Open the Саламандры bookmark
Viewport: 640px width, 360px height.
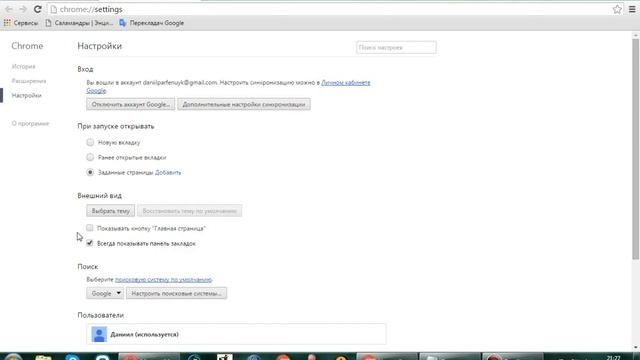click(x=79, y=23)
